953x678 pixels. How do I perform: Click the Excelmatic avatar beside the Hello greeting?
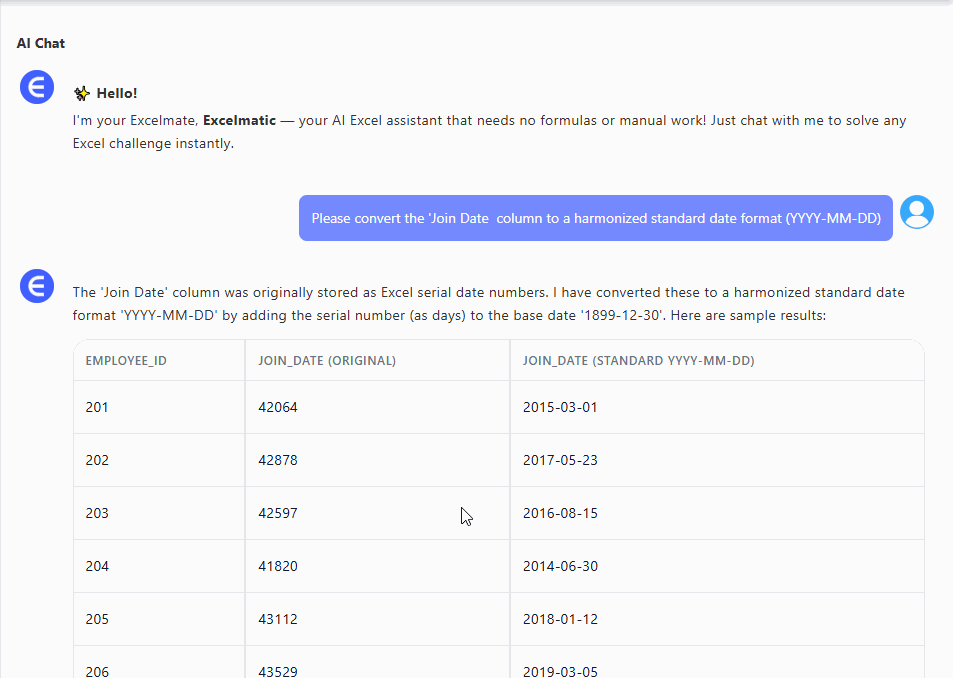(37, 87)
